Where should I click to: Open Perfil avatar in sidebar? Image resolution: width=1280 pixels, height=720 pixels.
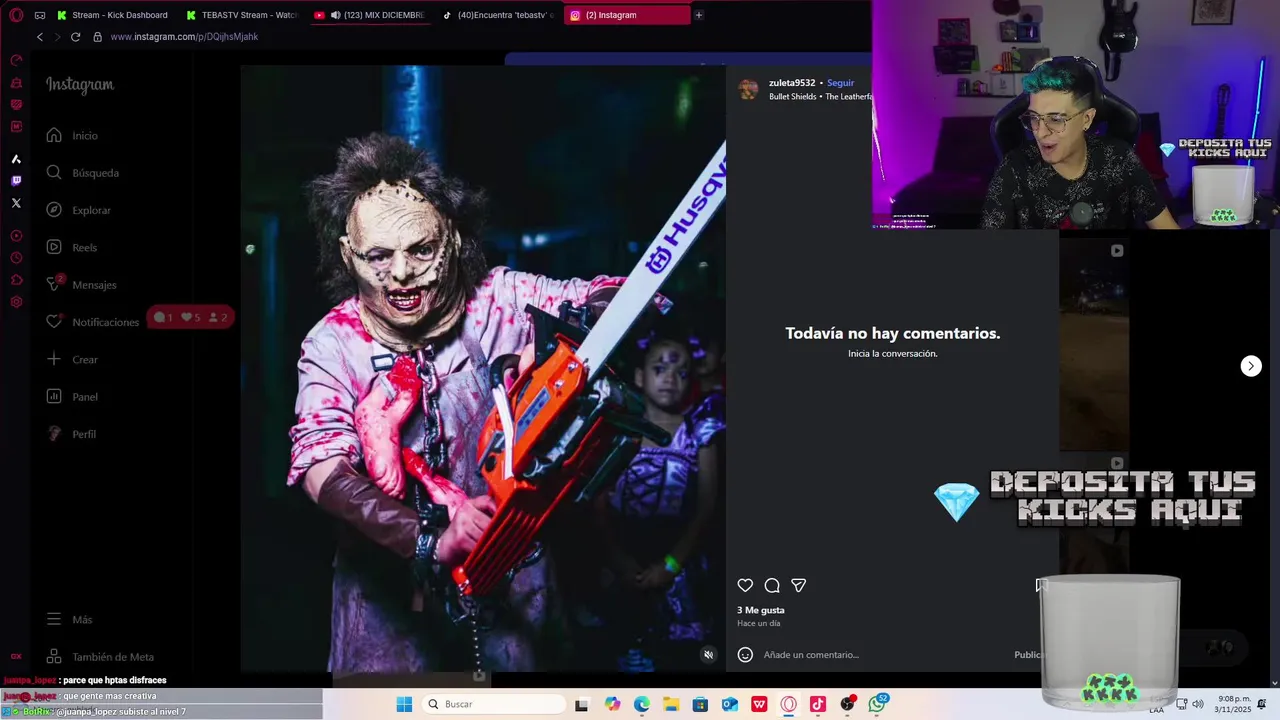click(x=54, y=434)
